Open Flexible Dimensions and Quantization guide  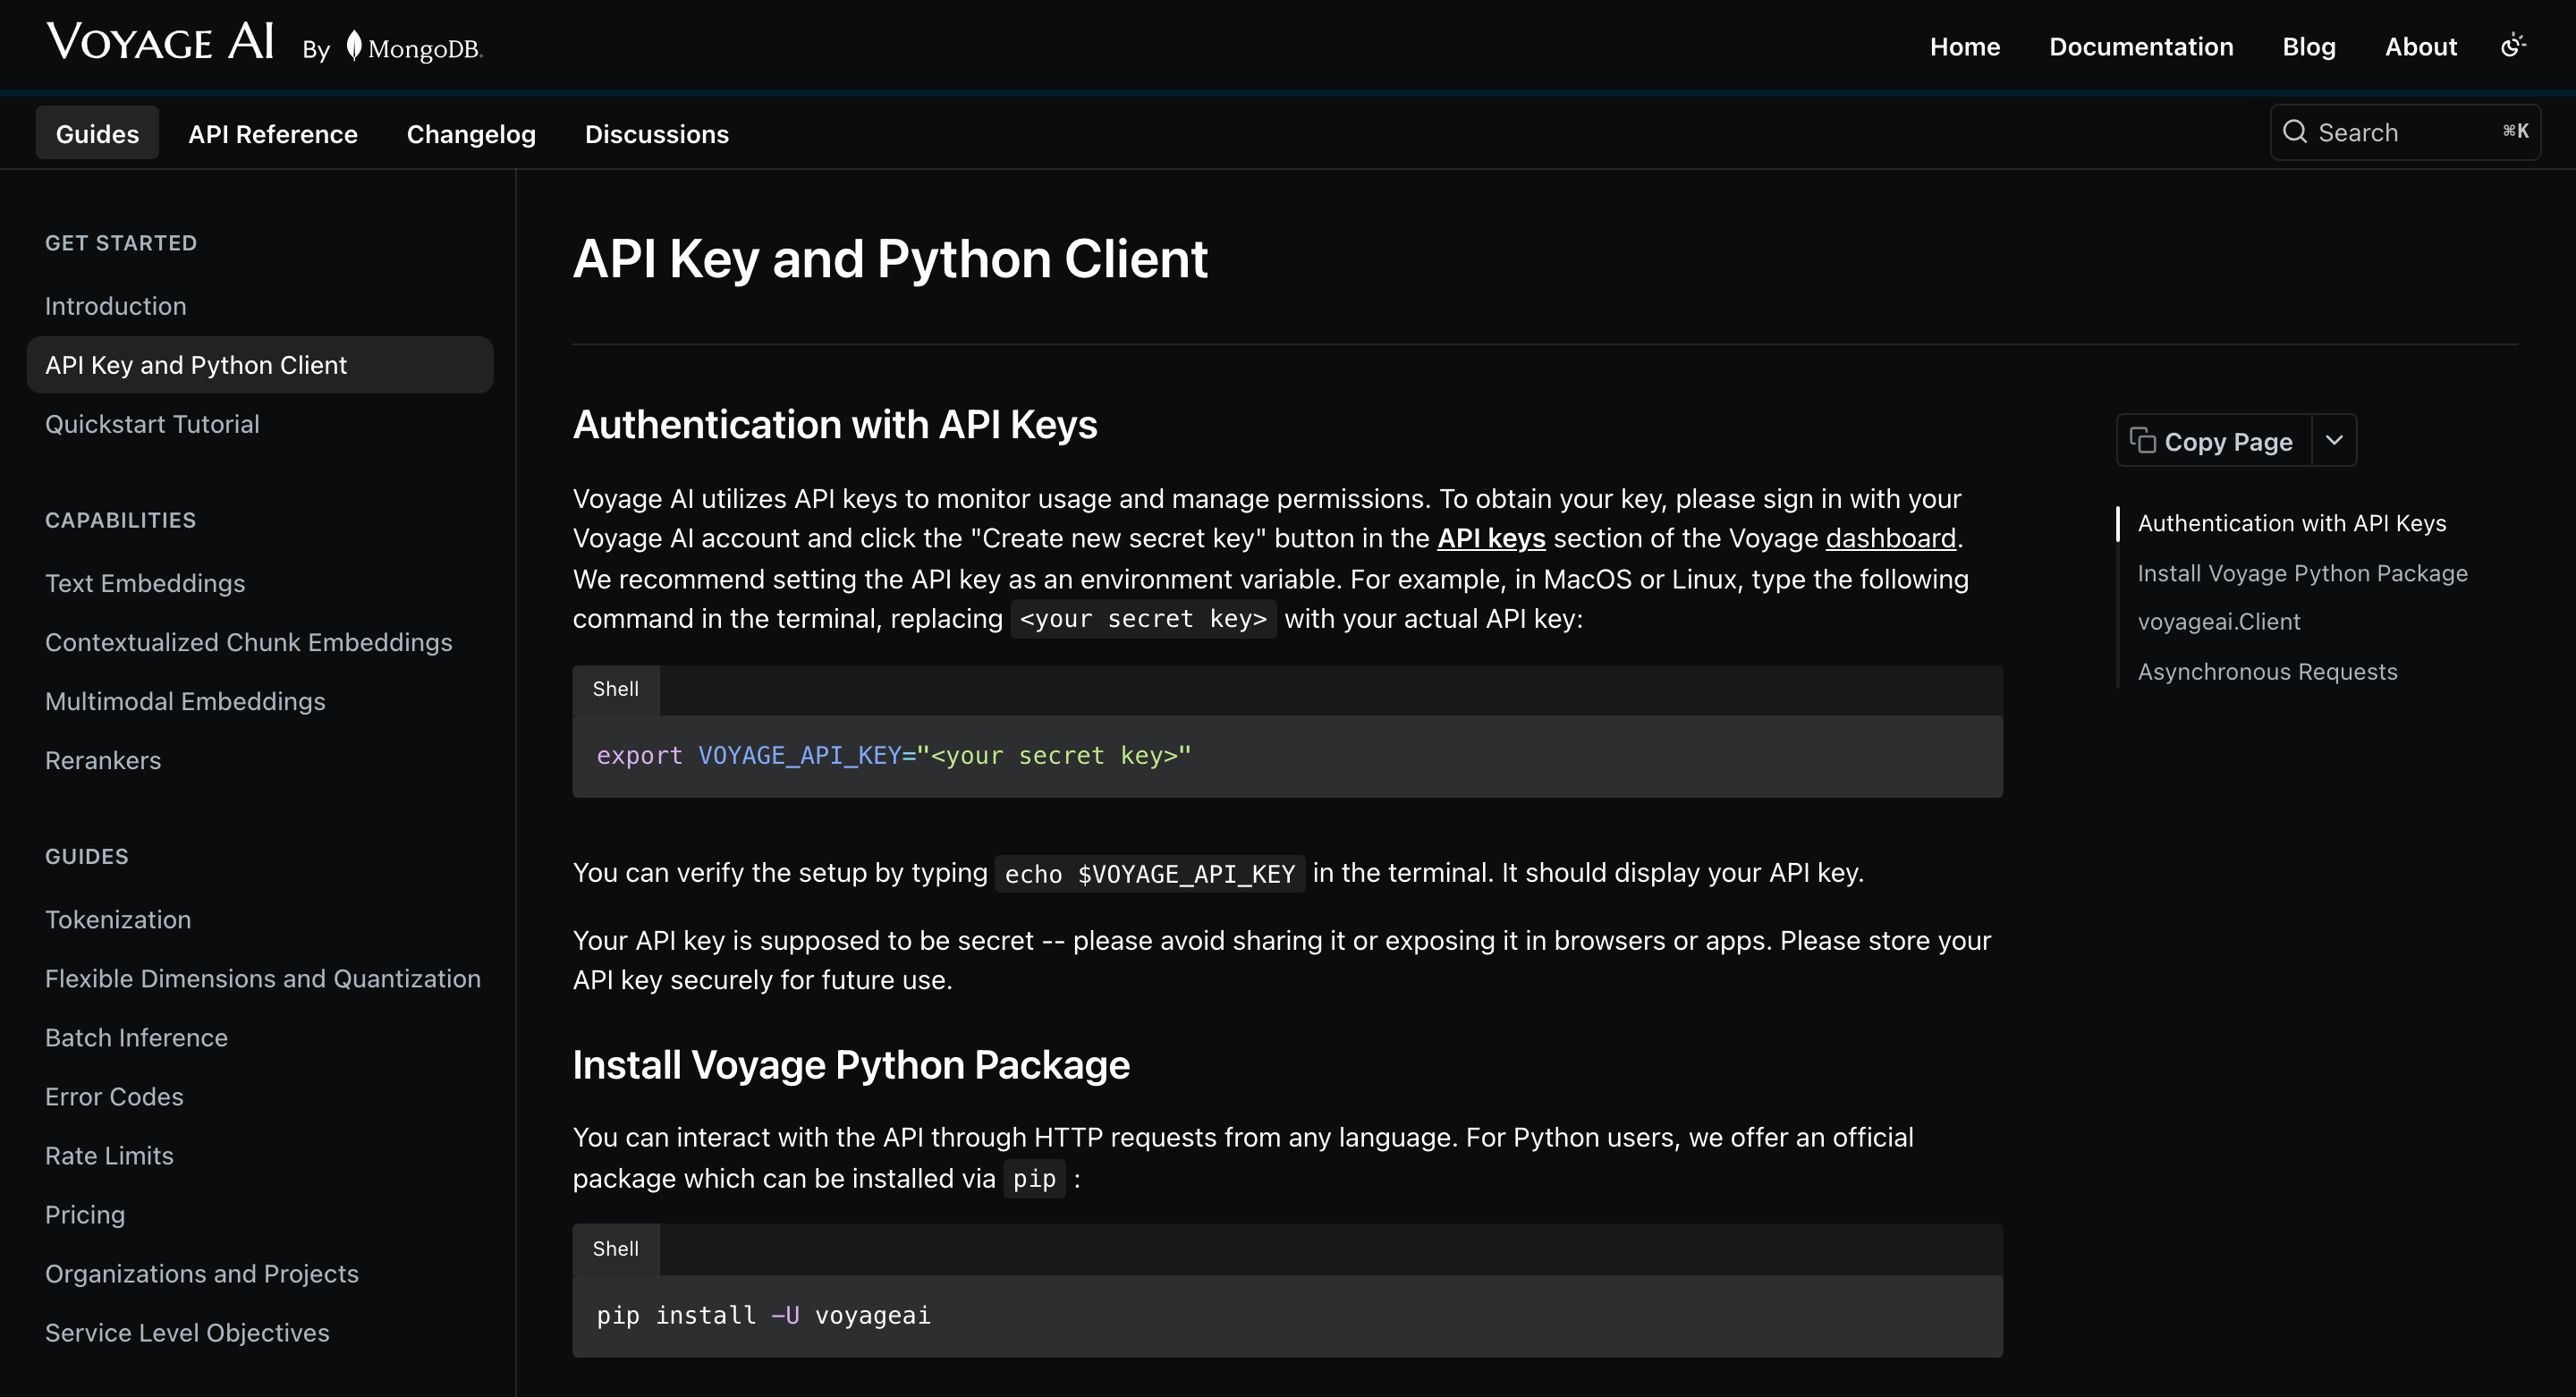click(263, 978)
